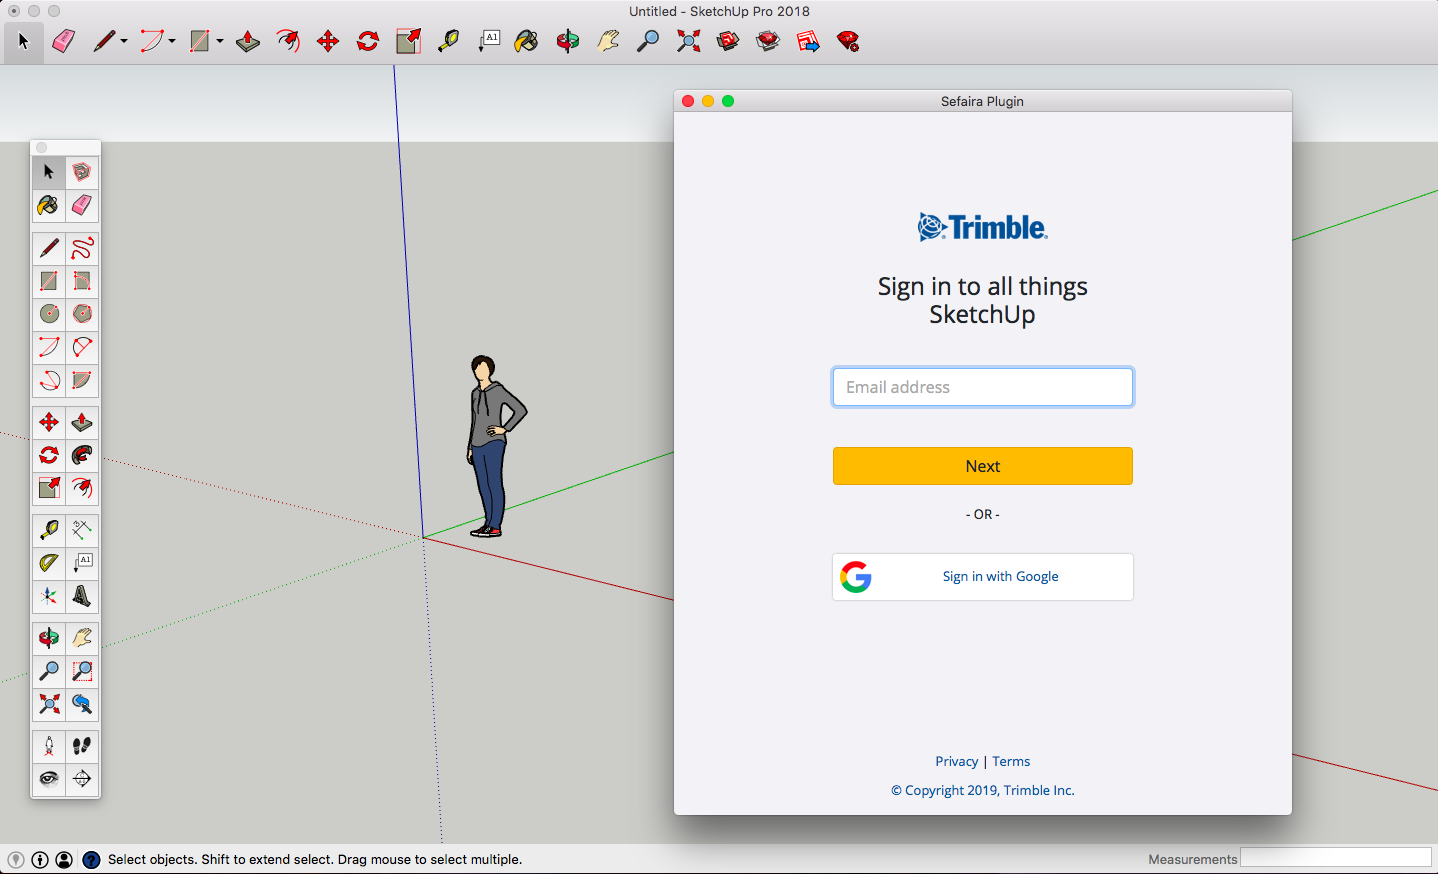Activate Push/Pull in the top toolbar
1438x874 pixels.
point(248,41)
